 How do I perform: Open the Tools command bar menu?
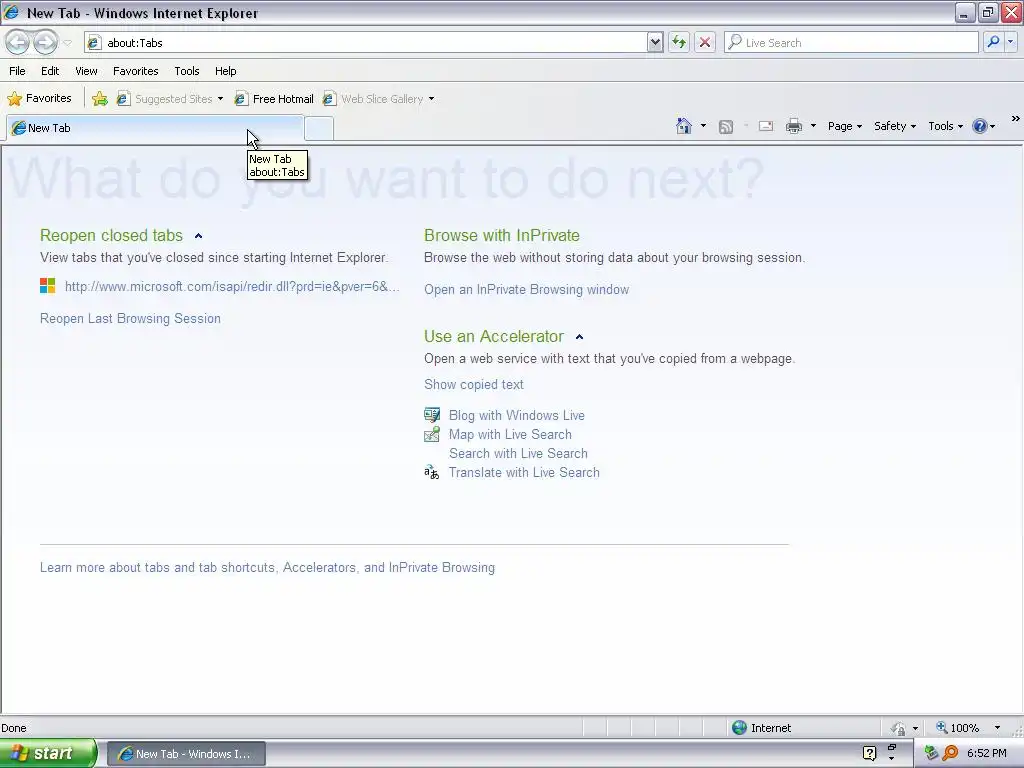coord(946,126)
